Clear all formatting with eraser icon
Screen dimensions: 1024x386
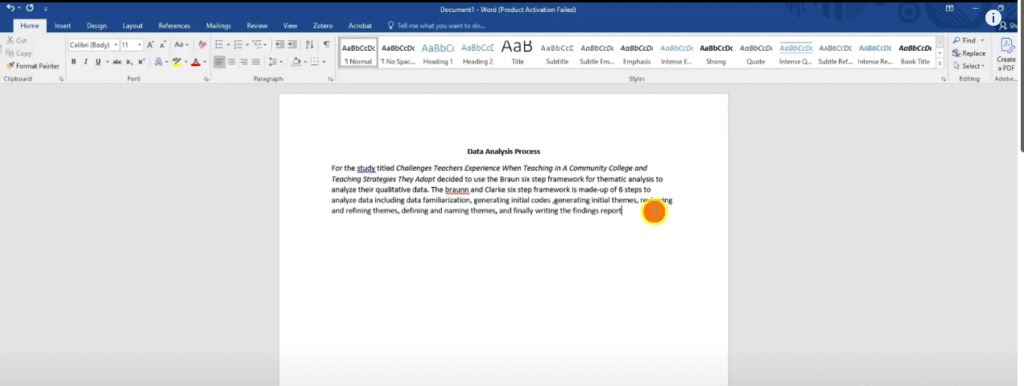(x=202, y=45)
